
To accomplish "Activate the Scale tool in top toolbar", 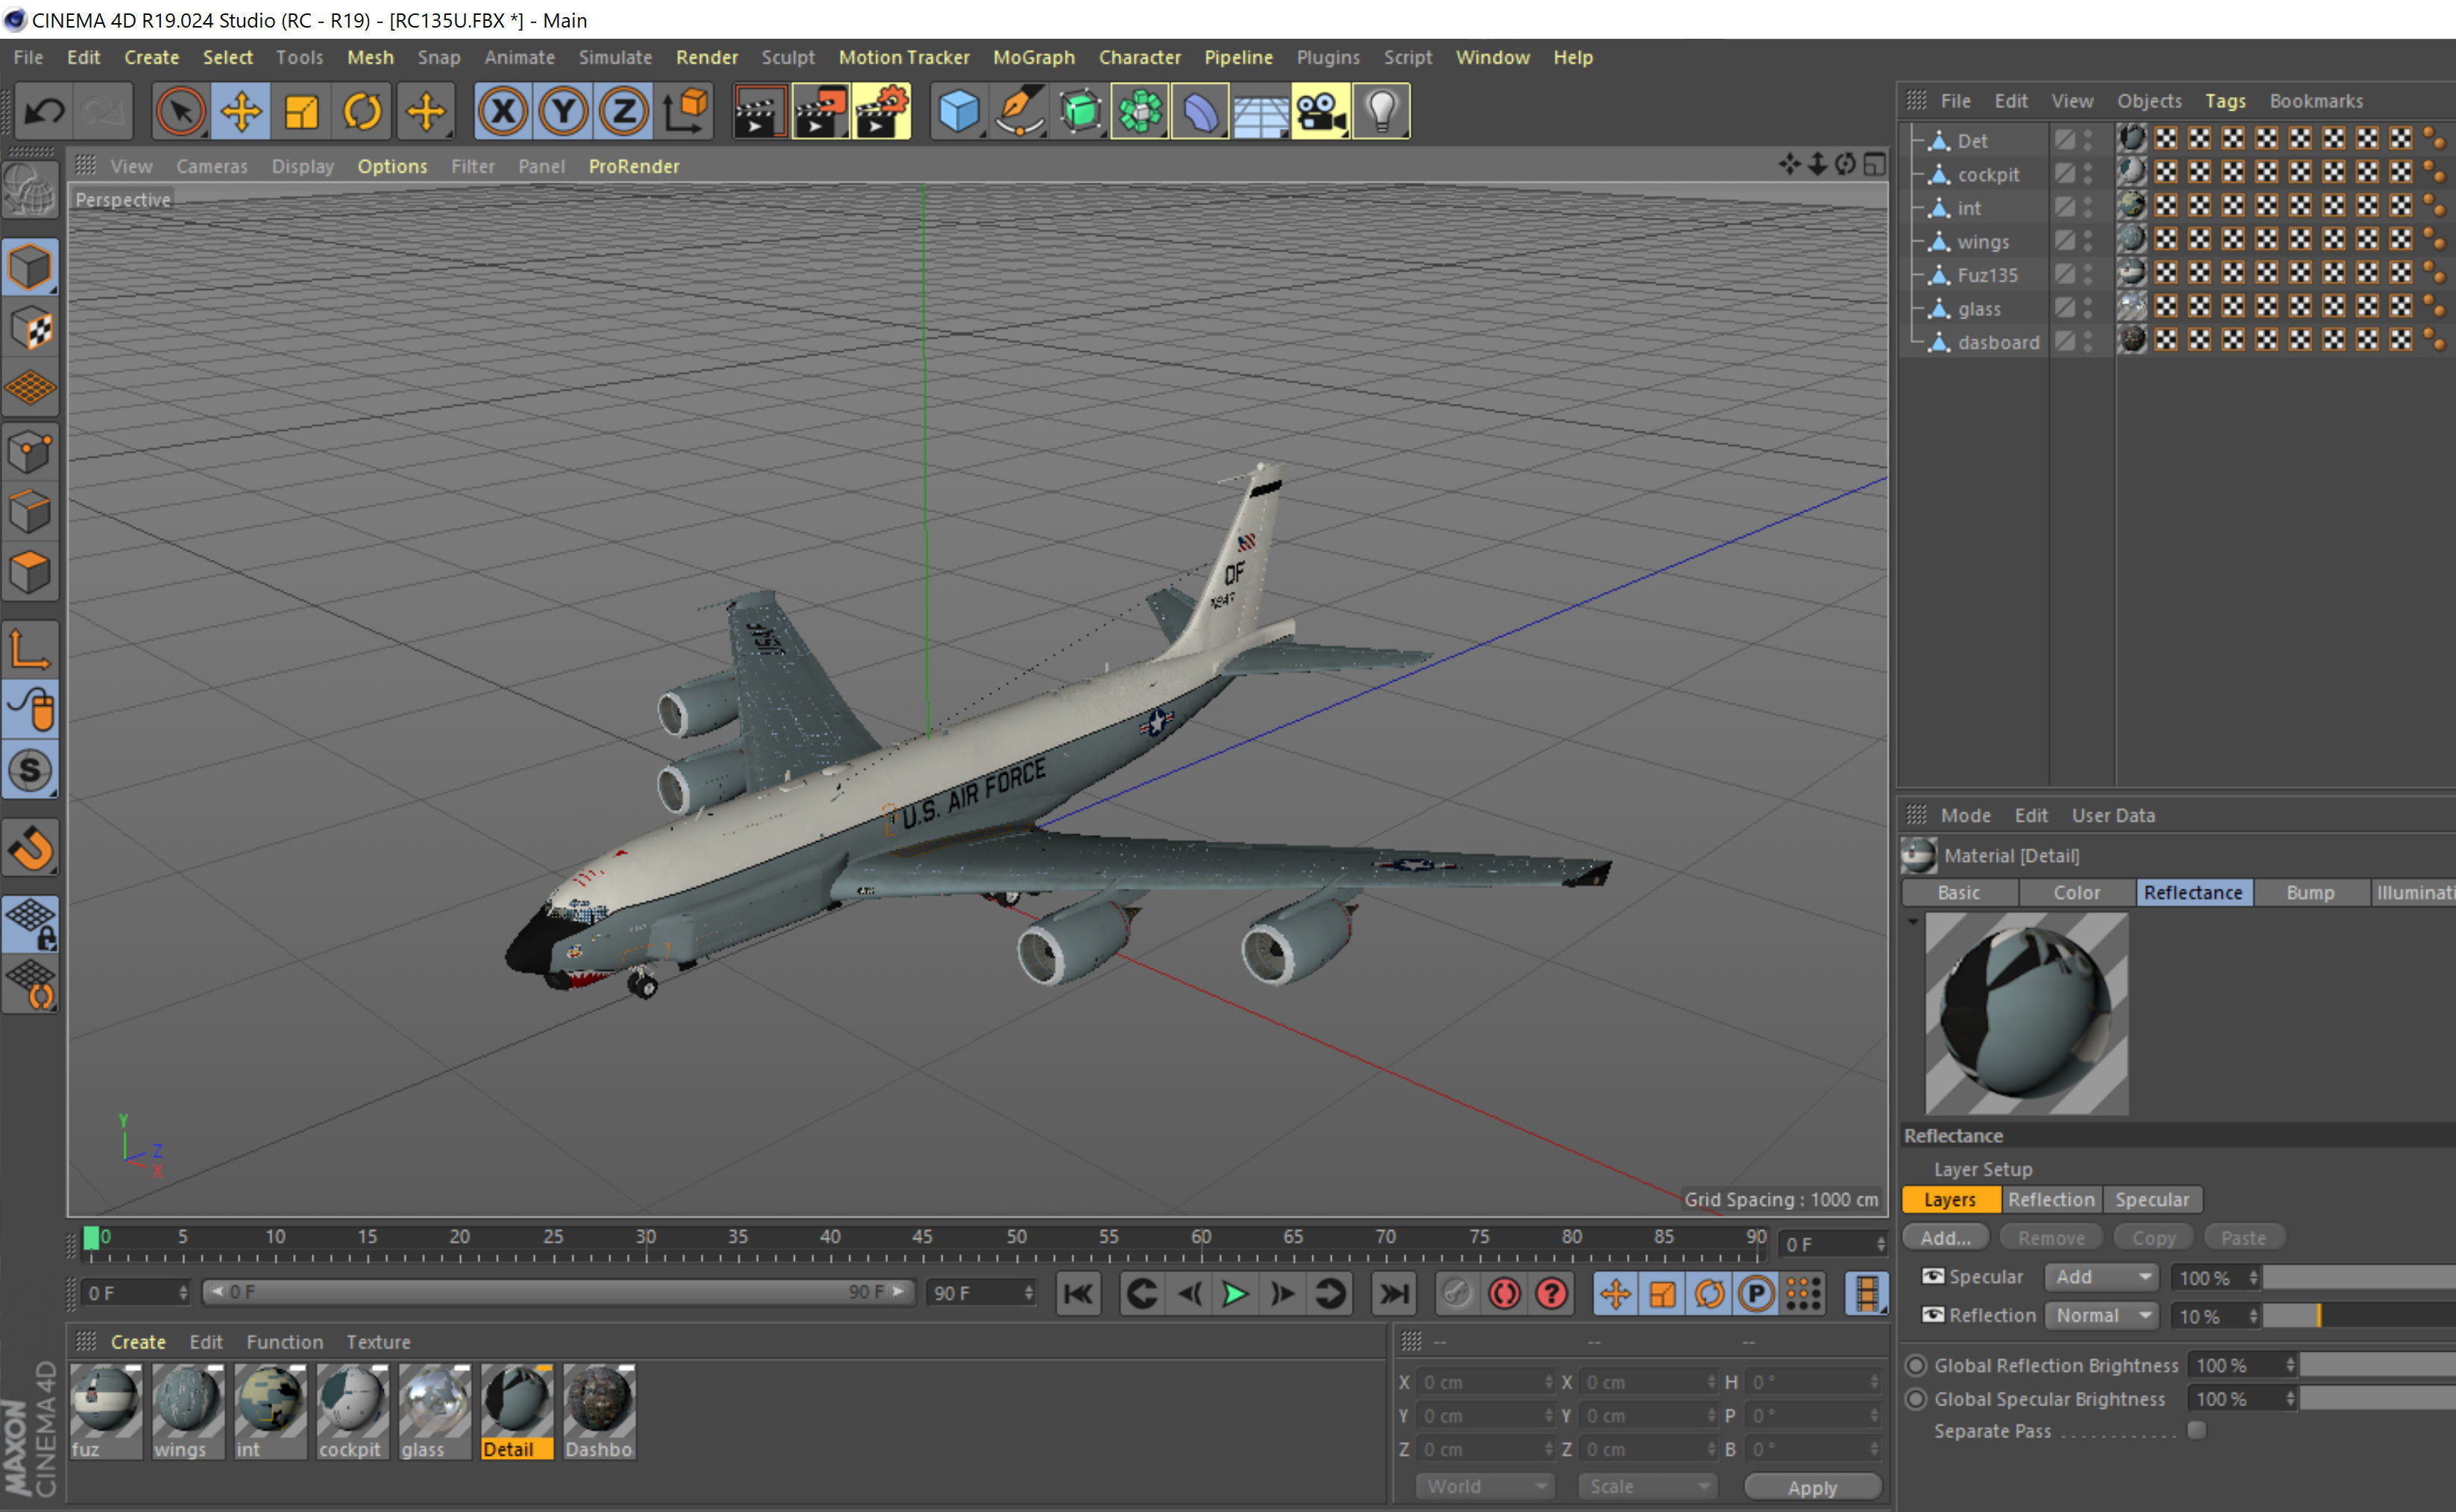I will (301, 111).
